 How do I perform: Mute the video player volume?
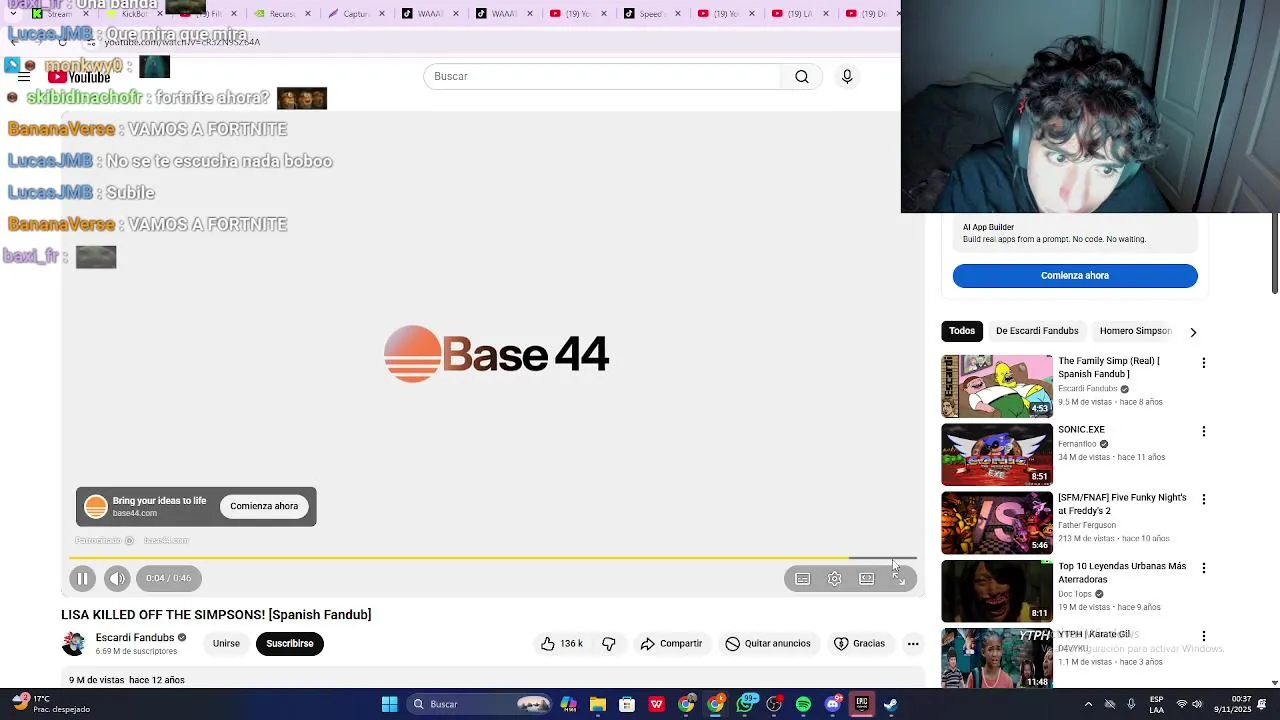pos(117,578)
